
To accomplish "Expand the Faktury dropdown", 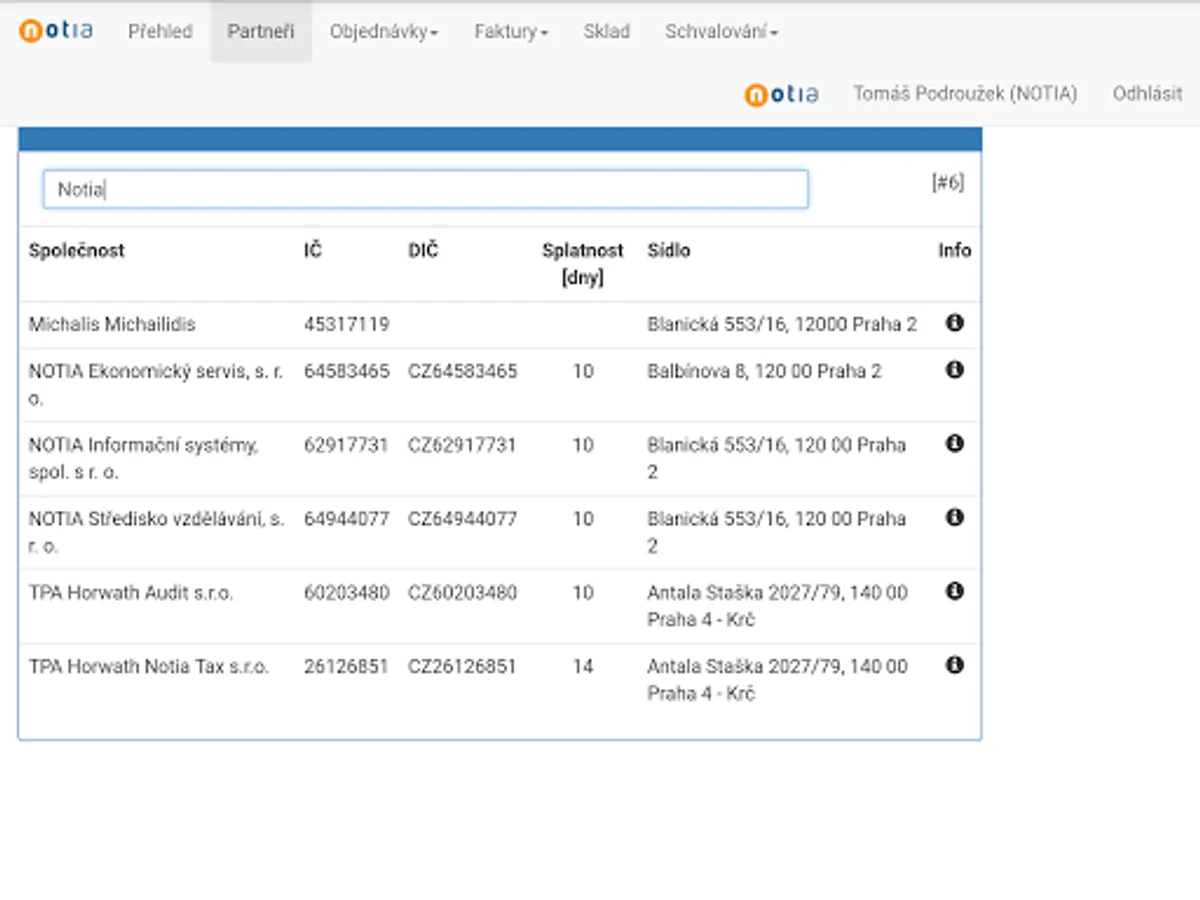I will (x=510, y=31).
